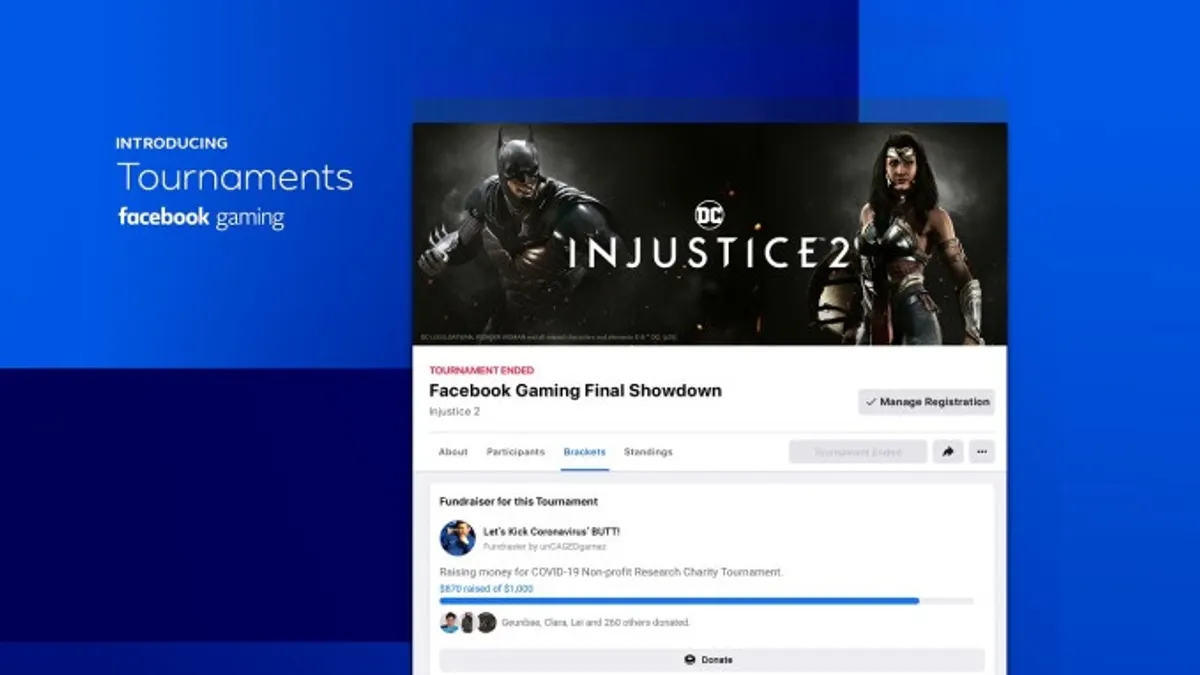Open the three-dot more options menu
The height and width of the screenshot is (675, 1200).
(x=982, y=452)
